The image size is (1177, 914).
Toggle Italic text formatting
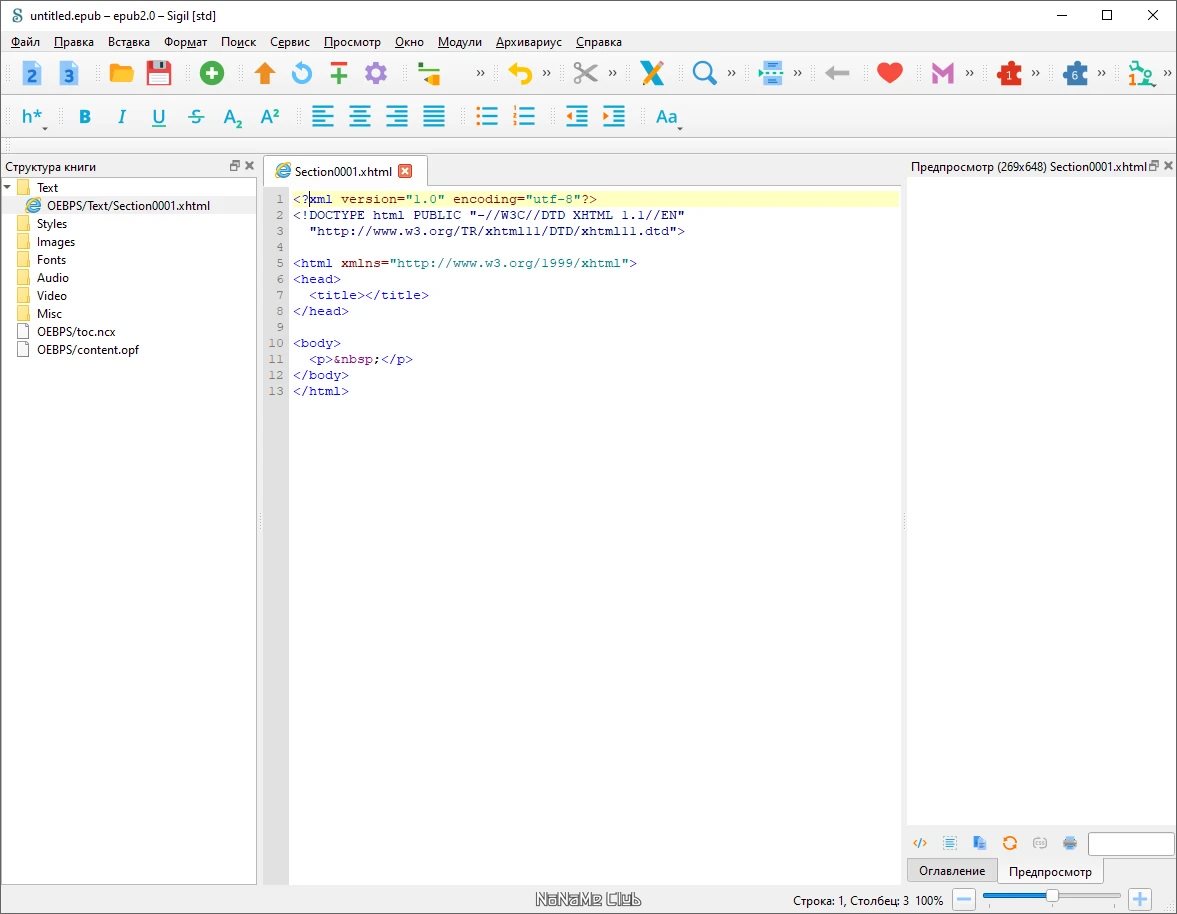(x=122, y=117)
